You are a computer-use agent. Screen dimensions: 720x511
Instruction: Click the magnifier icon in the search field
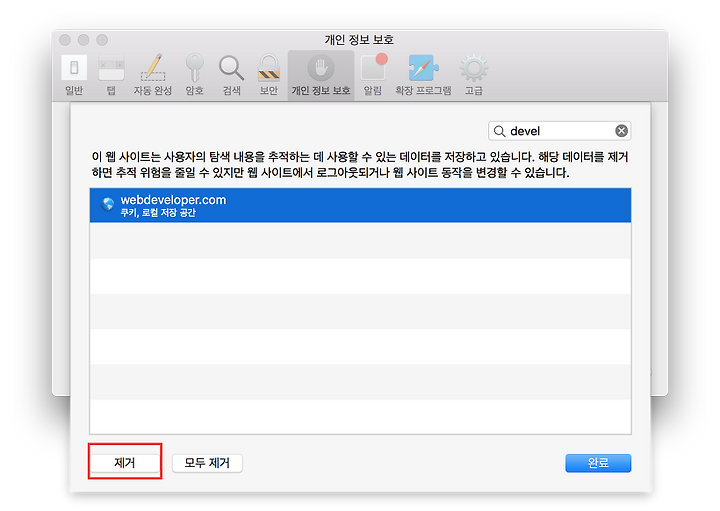(x=499, y=131)
